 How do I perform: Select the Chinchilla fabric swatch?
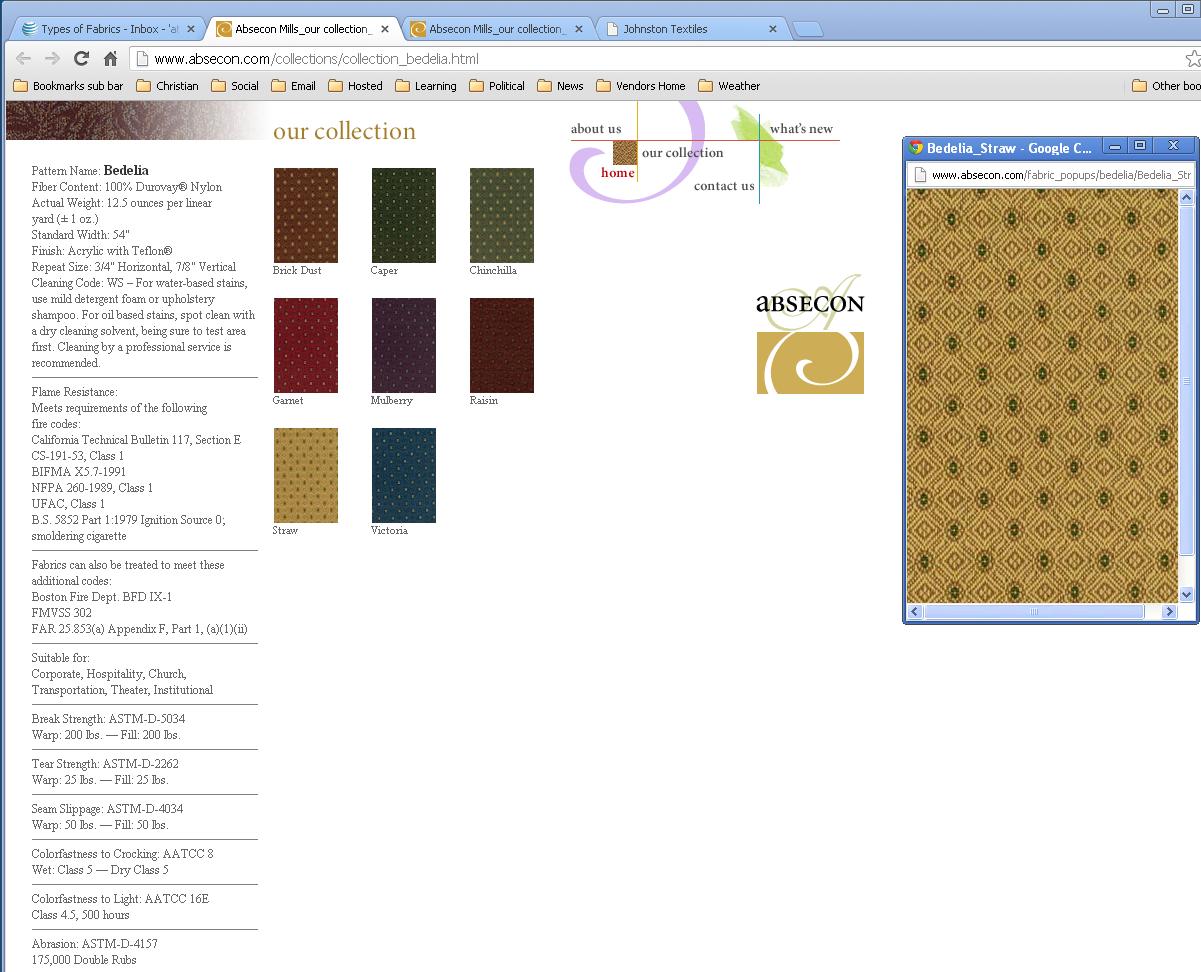(x=502, y=215)
